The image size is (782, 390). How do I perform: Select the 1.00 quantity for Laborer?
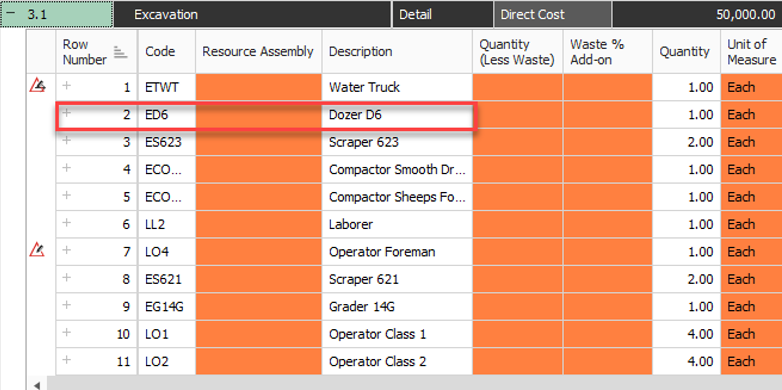point(686,224)
